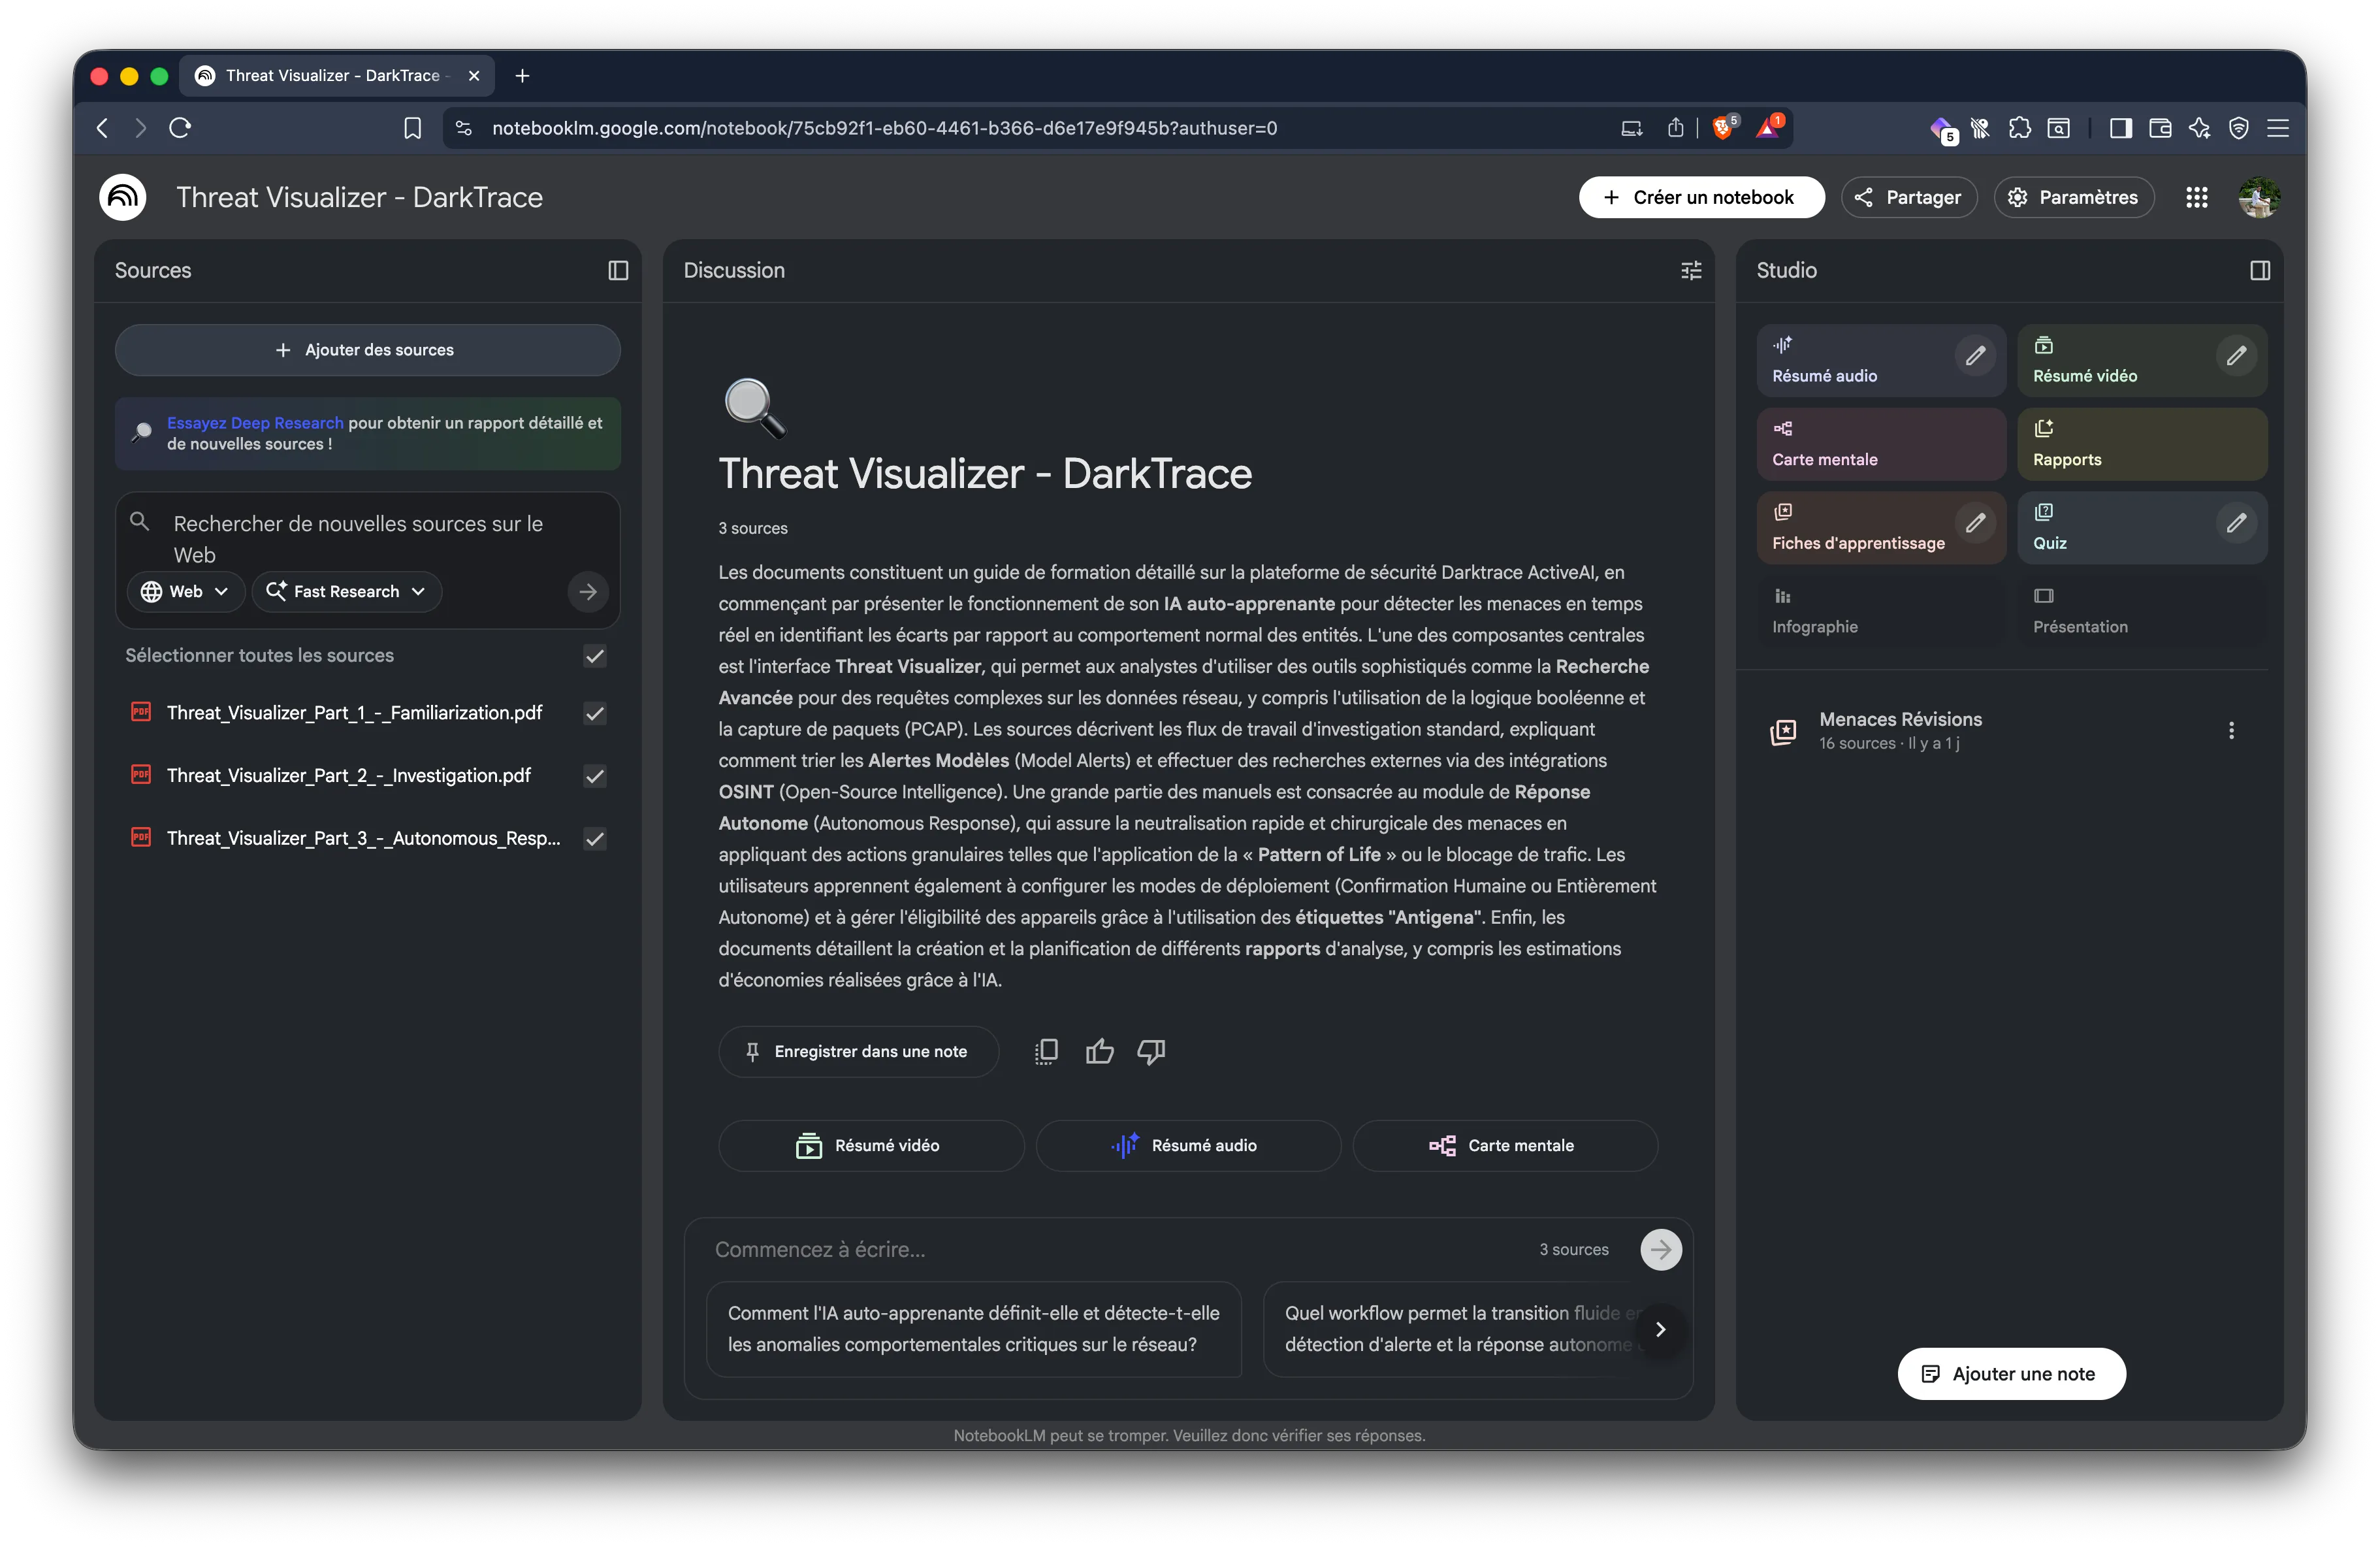Expand the Fast Research dropdown
The image size is (2380, 1547).
(346, 591)
